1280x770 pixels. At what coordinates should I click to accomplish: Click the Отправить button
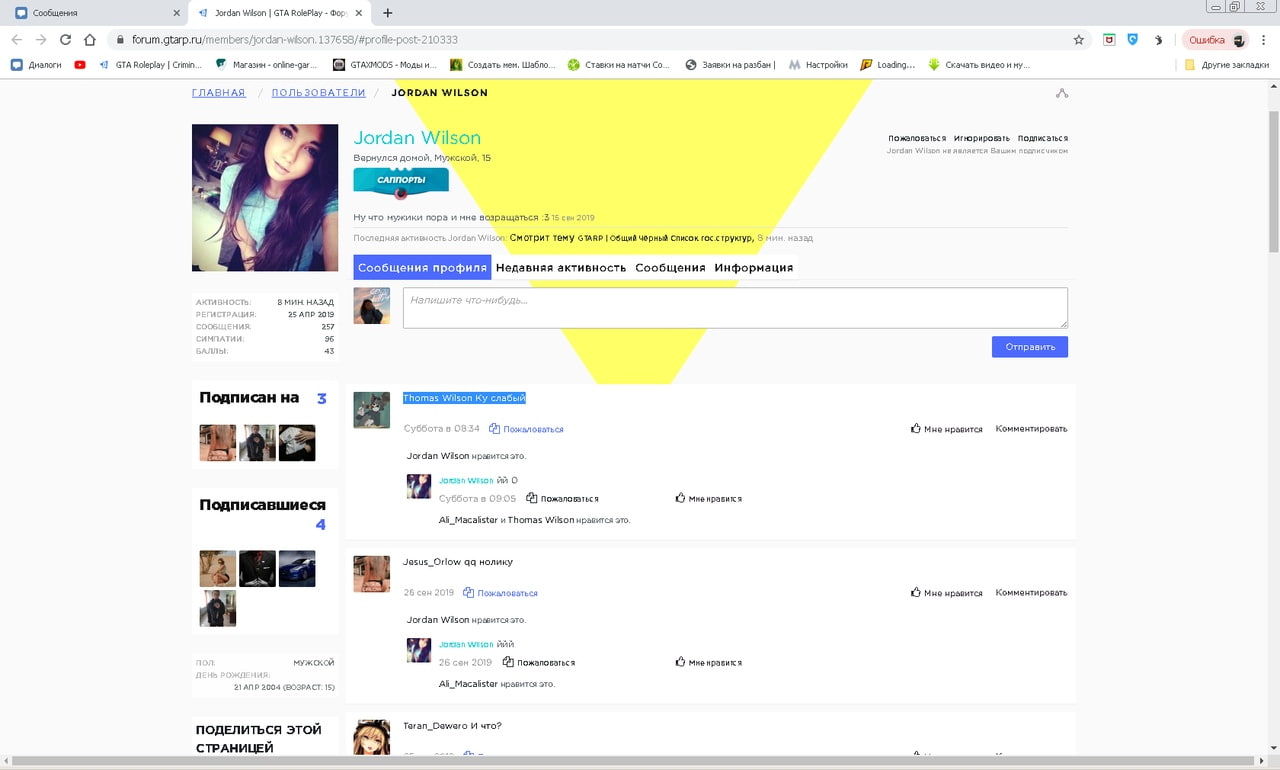tap(1030, 347)
